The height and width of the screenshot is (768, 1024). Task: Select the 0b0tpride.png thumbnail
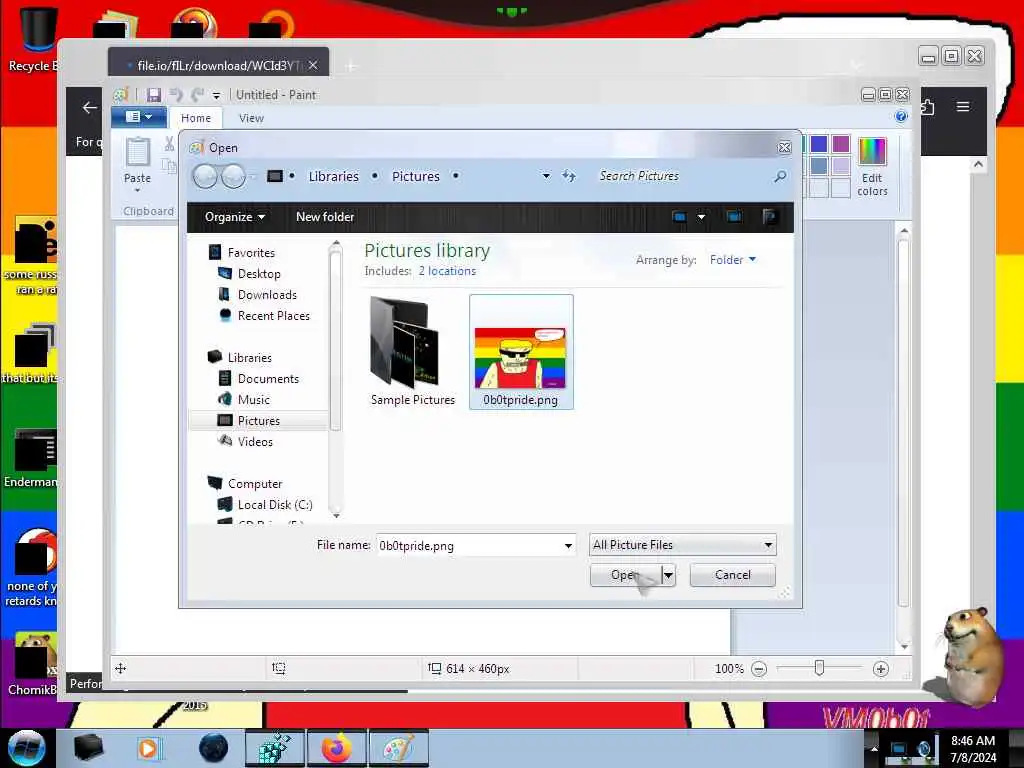coord(521,351)
